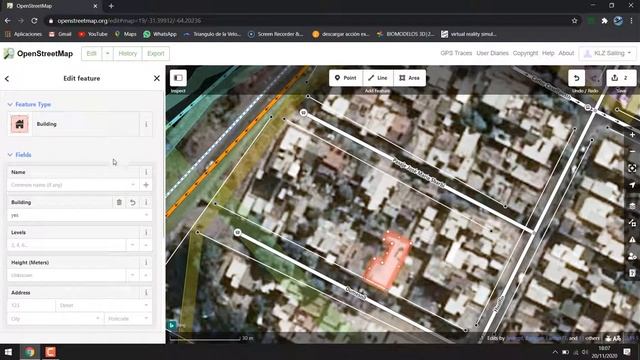Zoom in on the map
Screen dimensions: 640x360
tap(632, 135)
